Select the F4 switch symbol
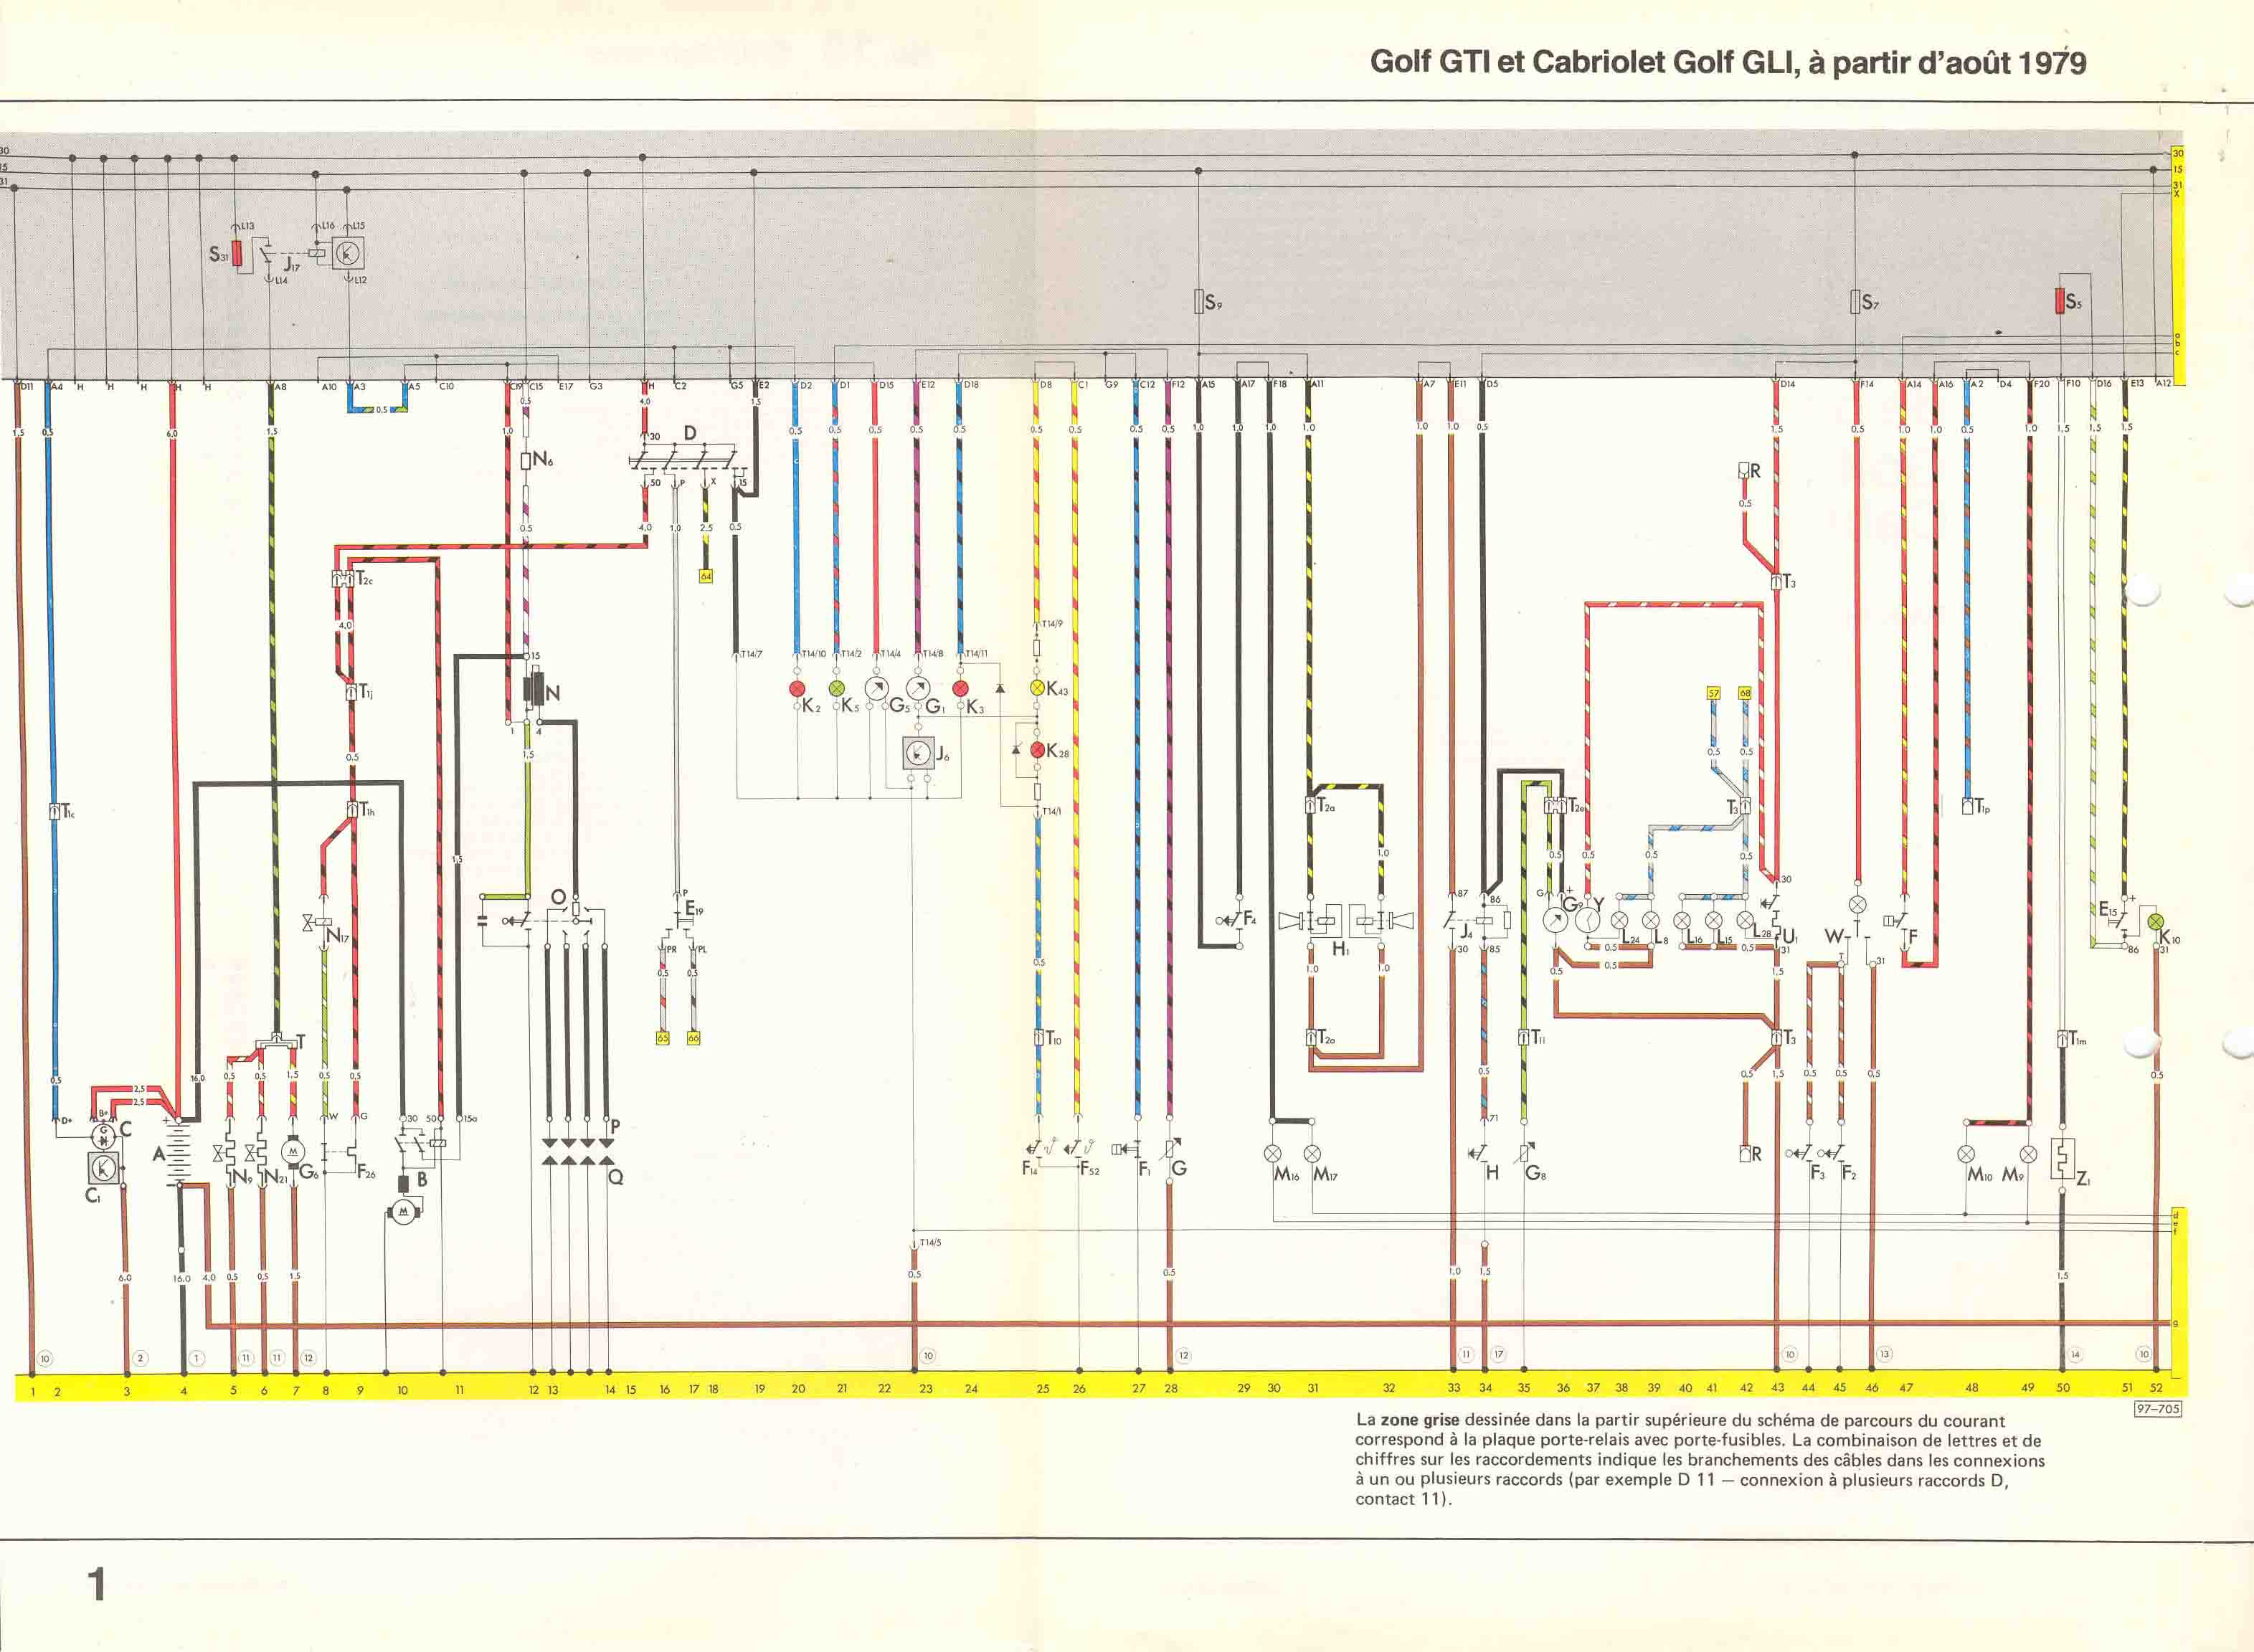The height and width of the screenshot is (1652, 2254). [x=1231, y=920]
